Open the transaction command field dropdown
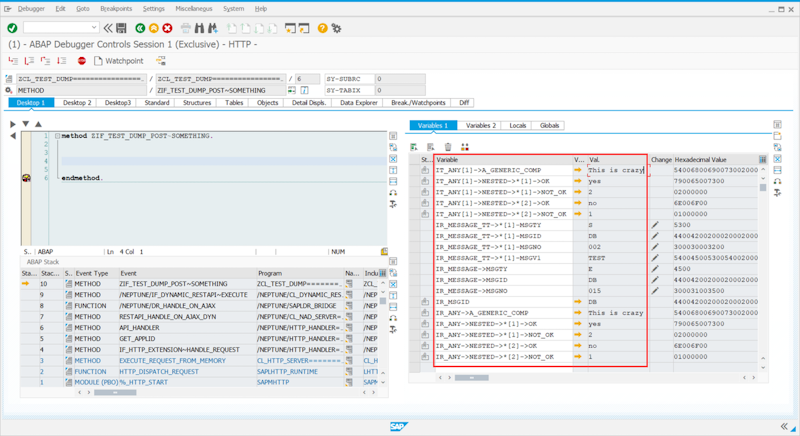 pyautogui.click(x=94, y=28)
